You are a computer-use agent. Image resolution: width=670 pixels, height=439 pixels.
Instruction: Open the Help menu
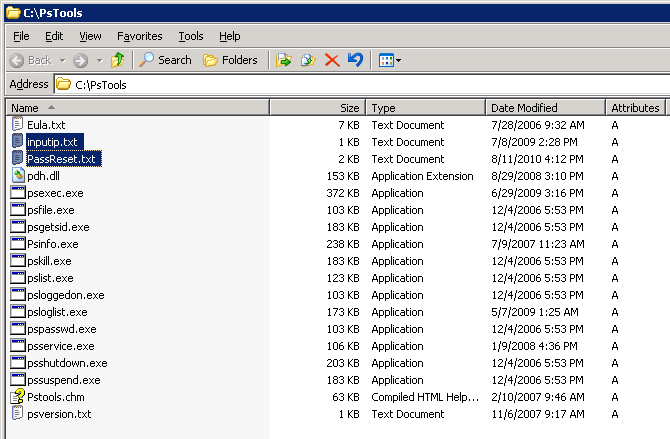pos(229,36)
